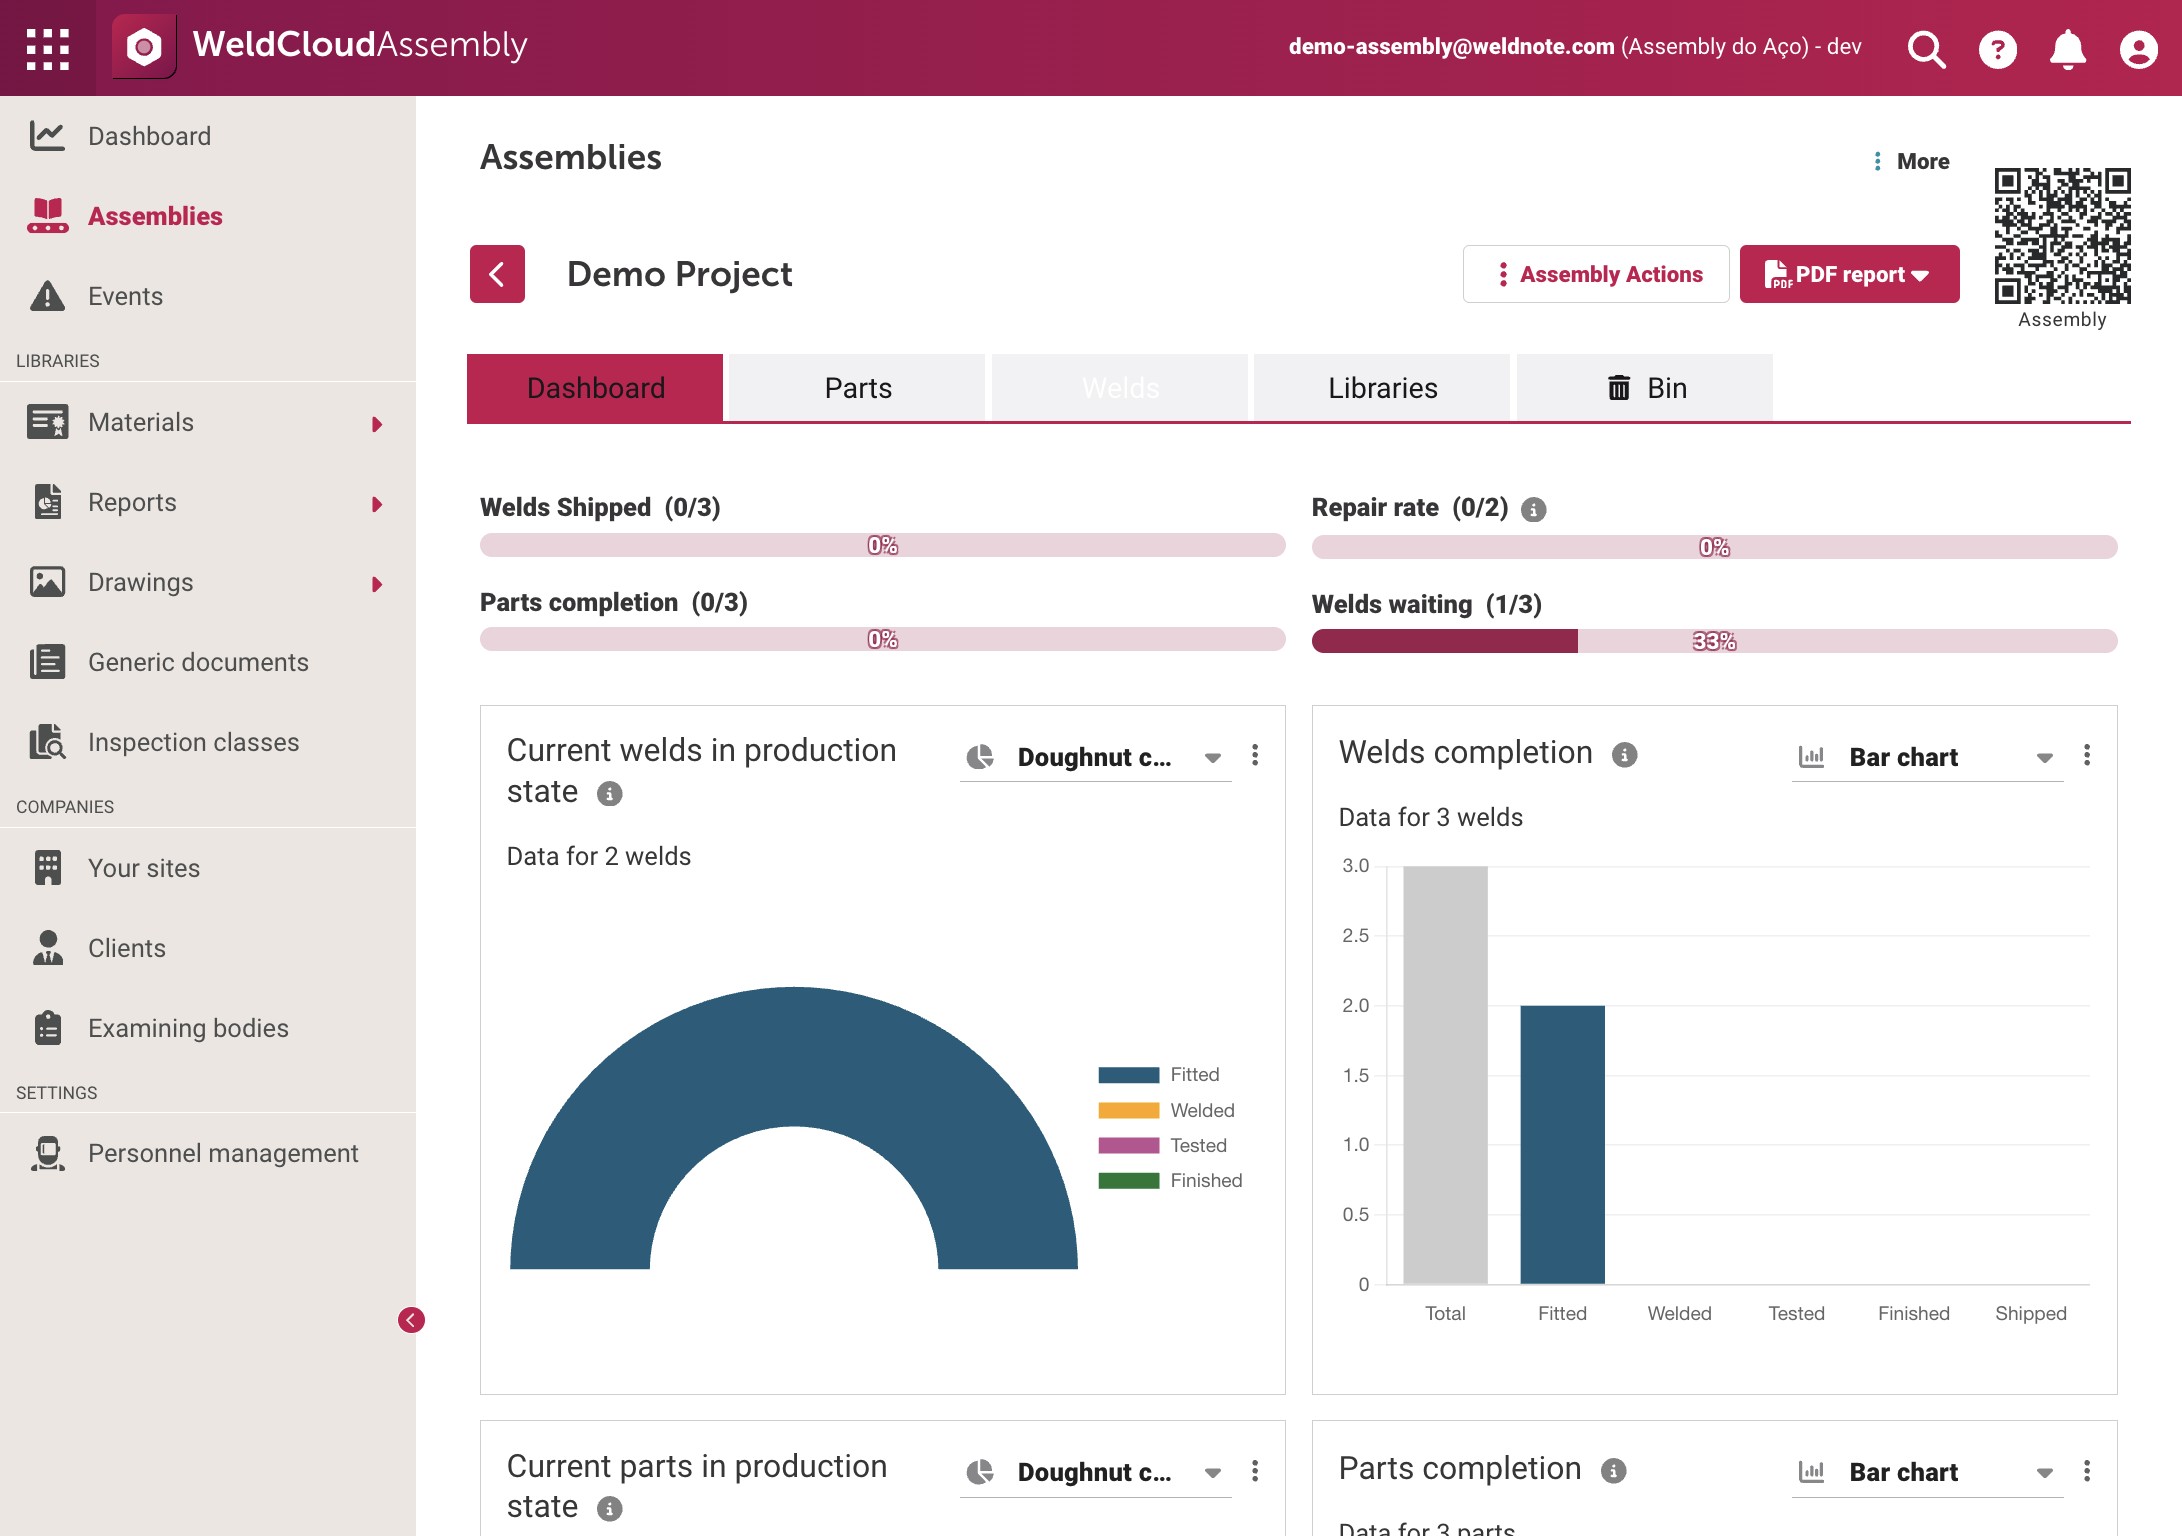Go back using the red arrow button
The image size is (2182, 1536).
(497, 274)
